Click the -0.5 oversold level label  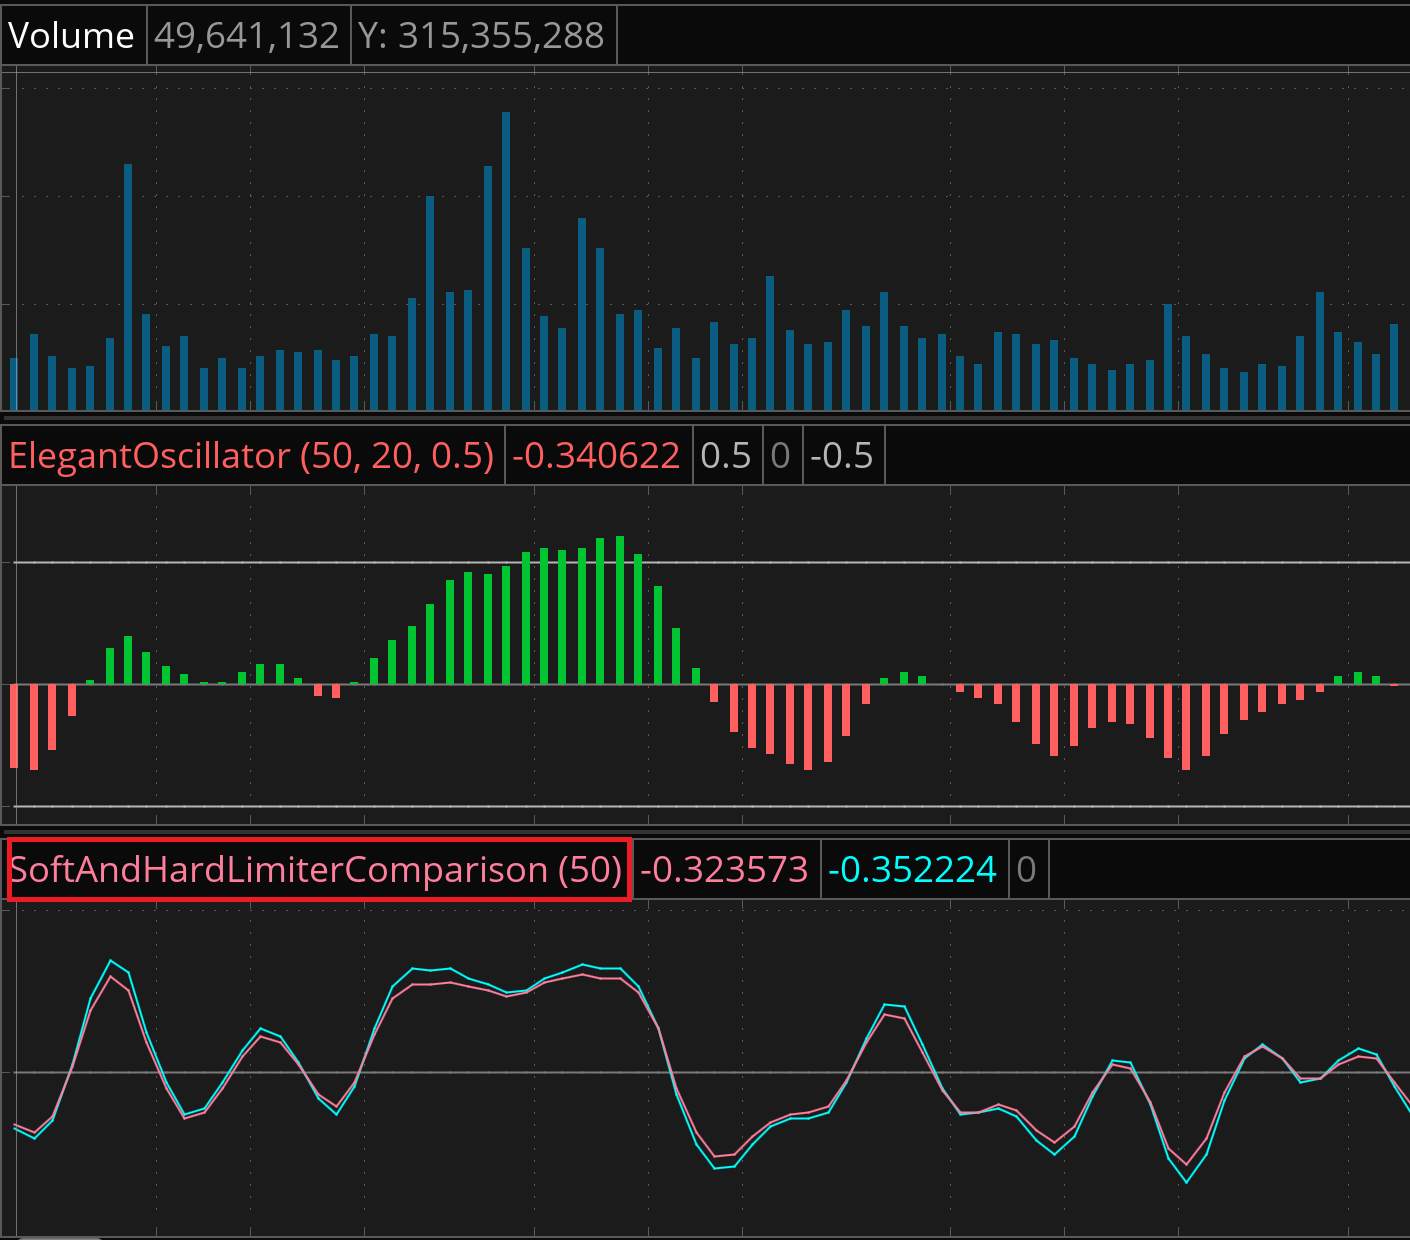pos(841,456)
